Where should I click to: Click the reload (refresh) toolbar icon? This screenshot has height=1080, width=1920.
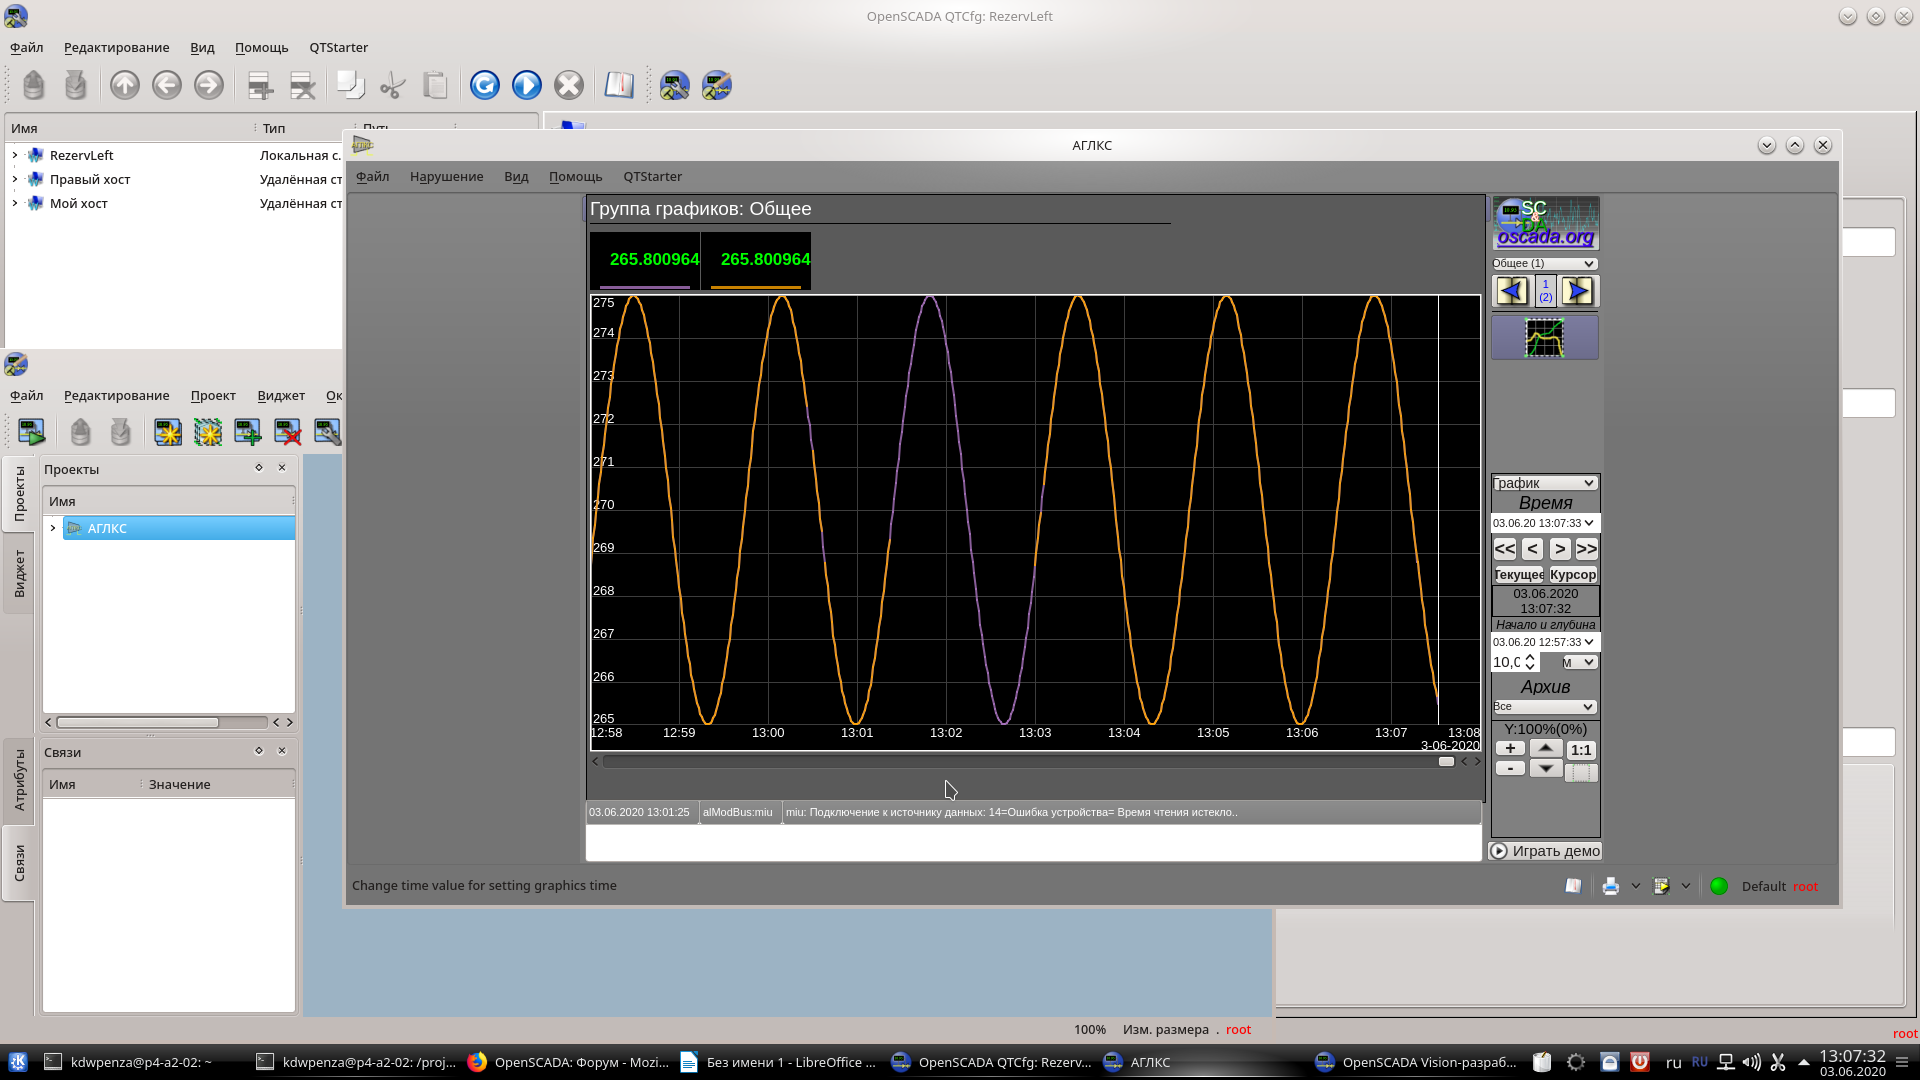(x=485, y=86)
